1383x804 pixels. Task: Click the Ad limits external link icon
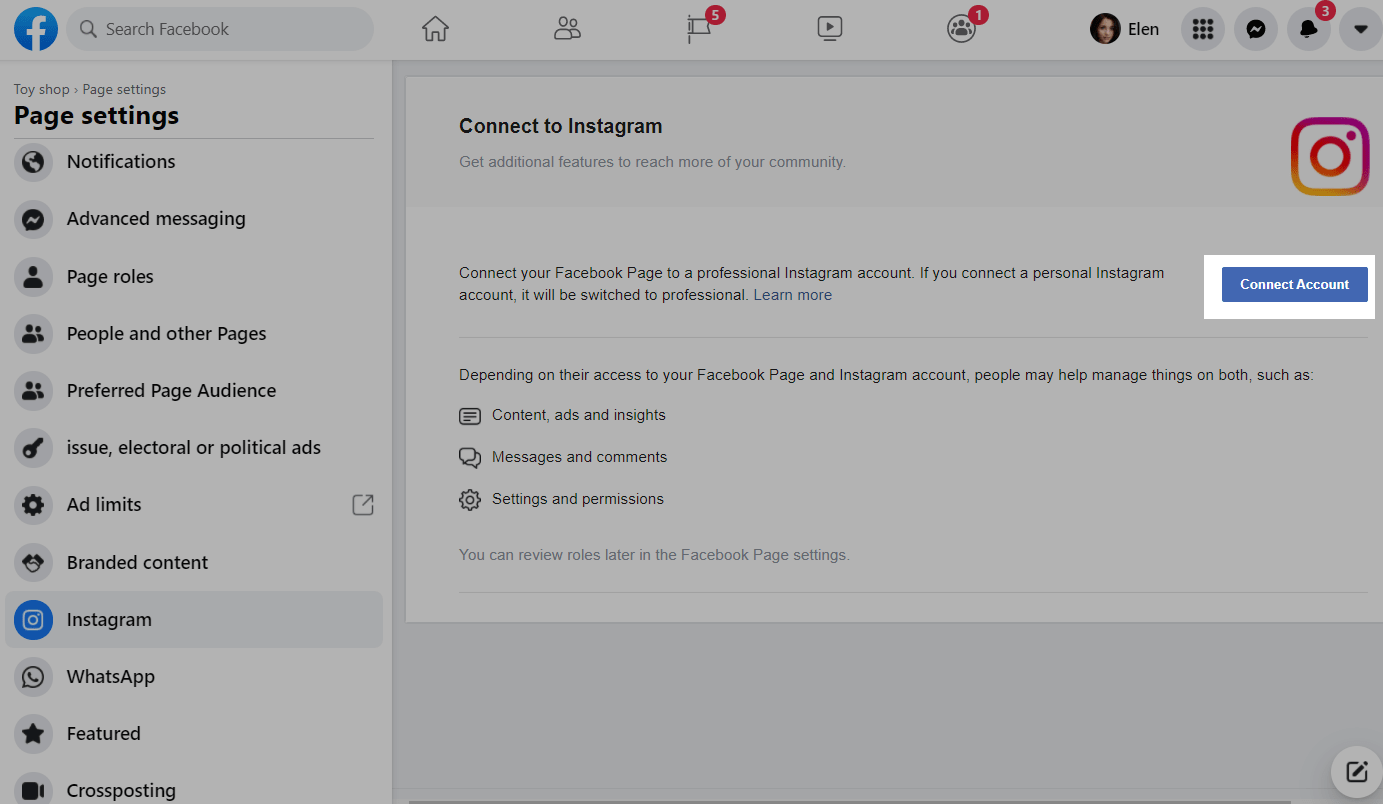point(363,505)
